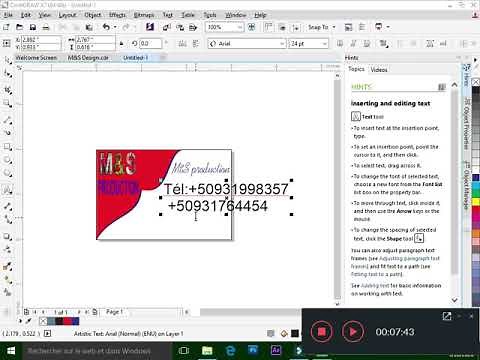Viewport: 480px width, 360px height.
Task: Open the Search content icon in the toolbar
Action: click(x=150, y=27)
